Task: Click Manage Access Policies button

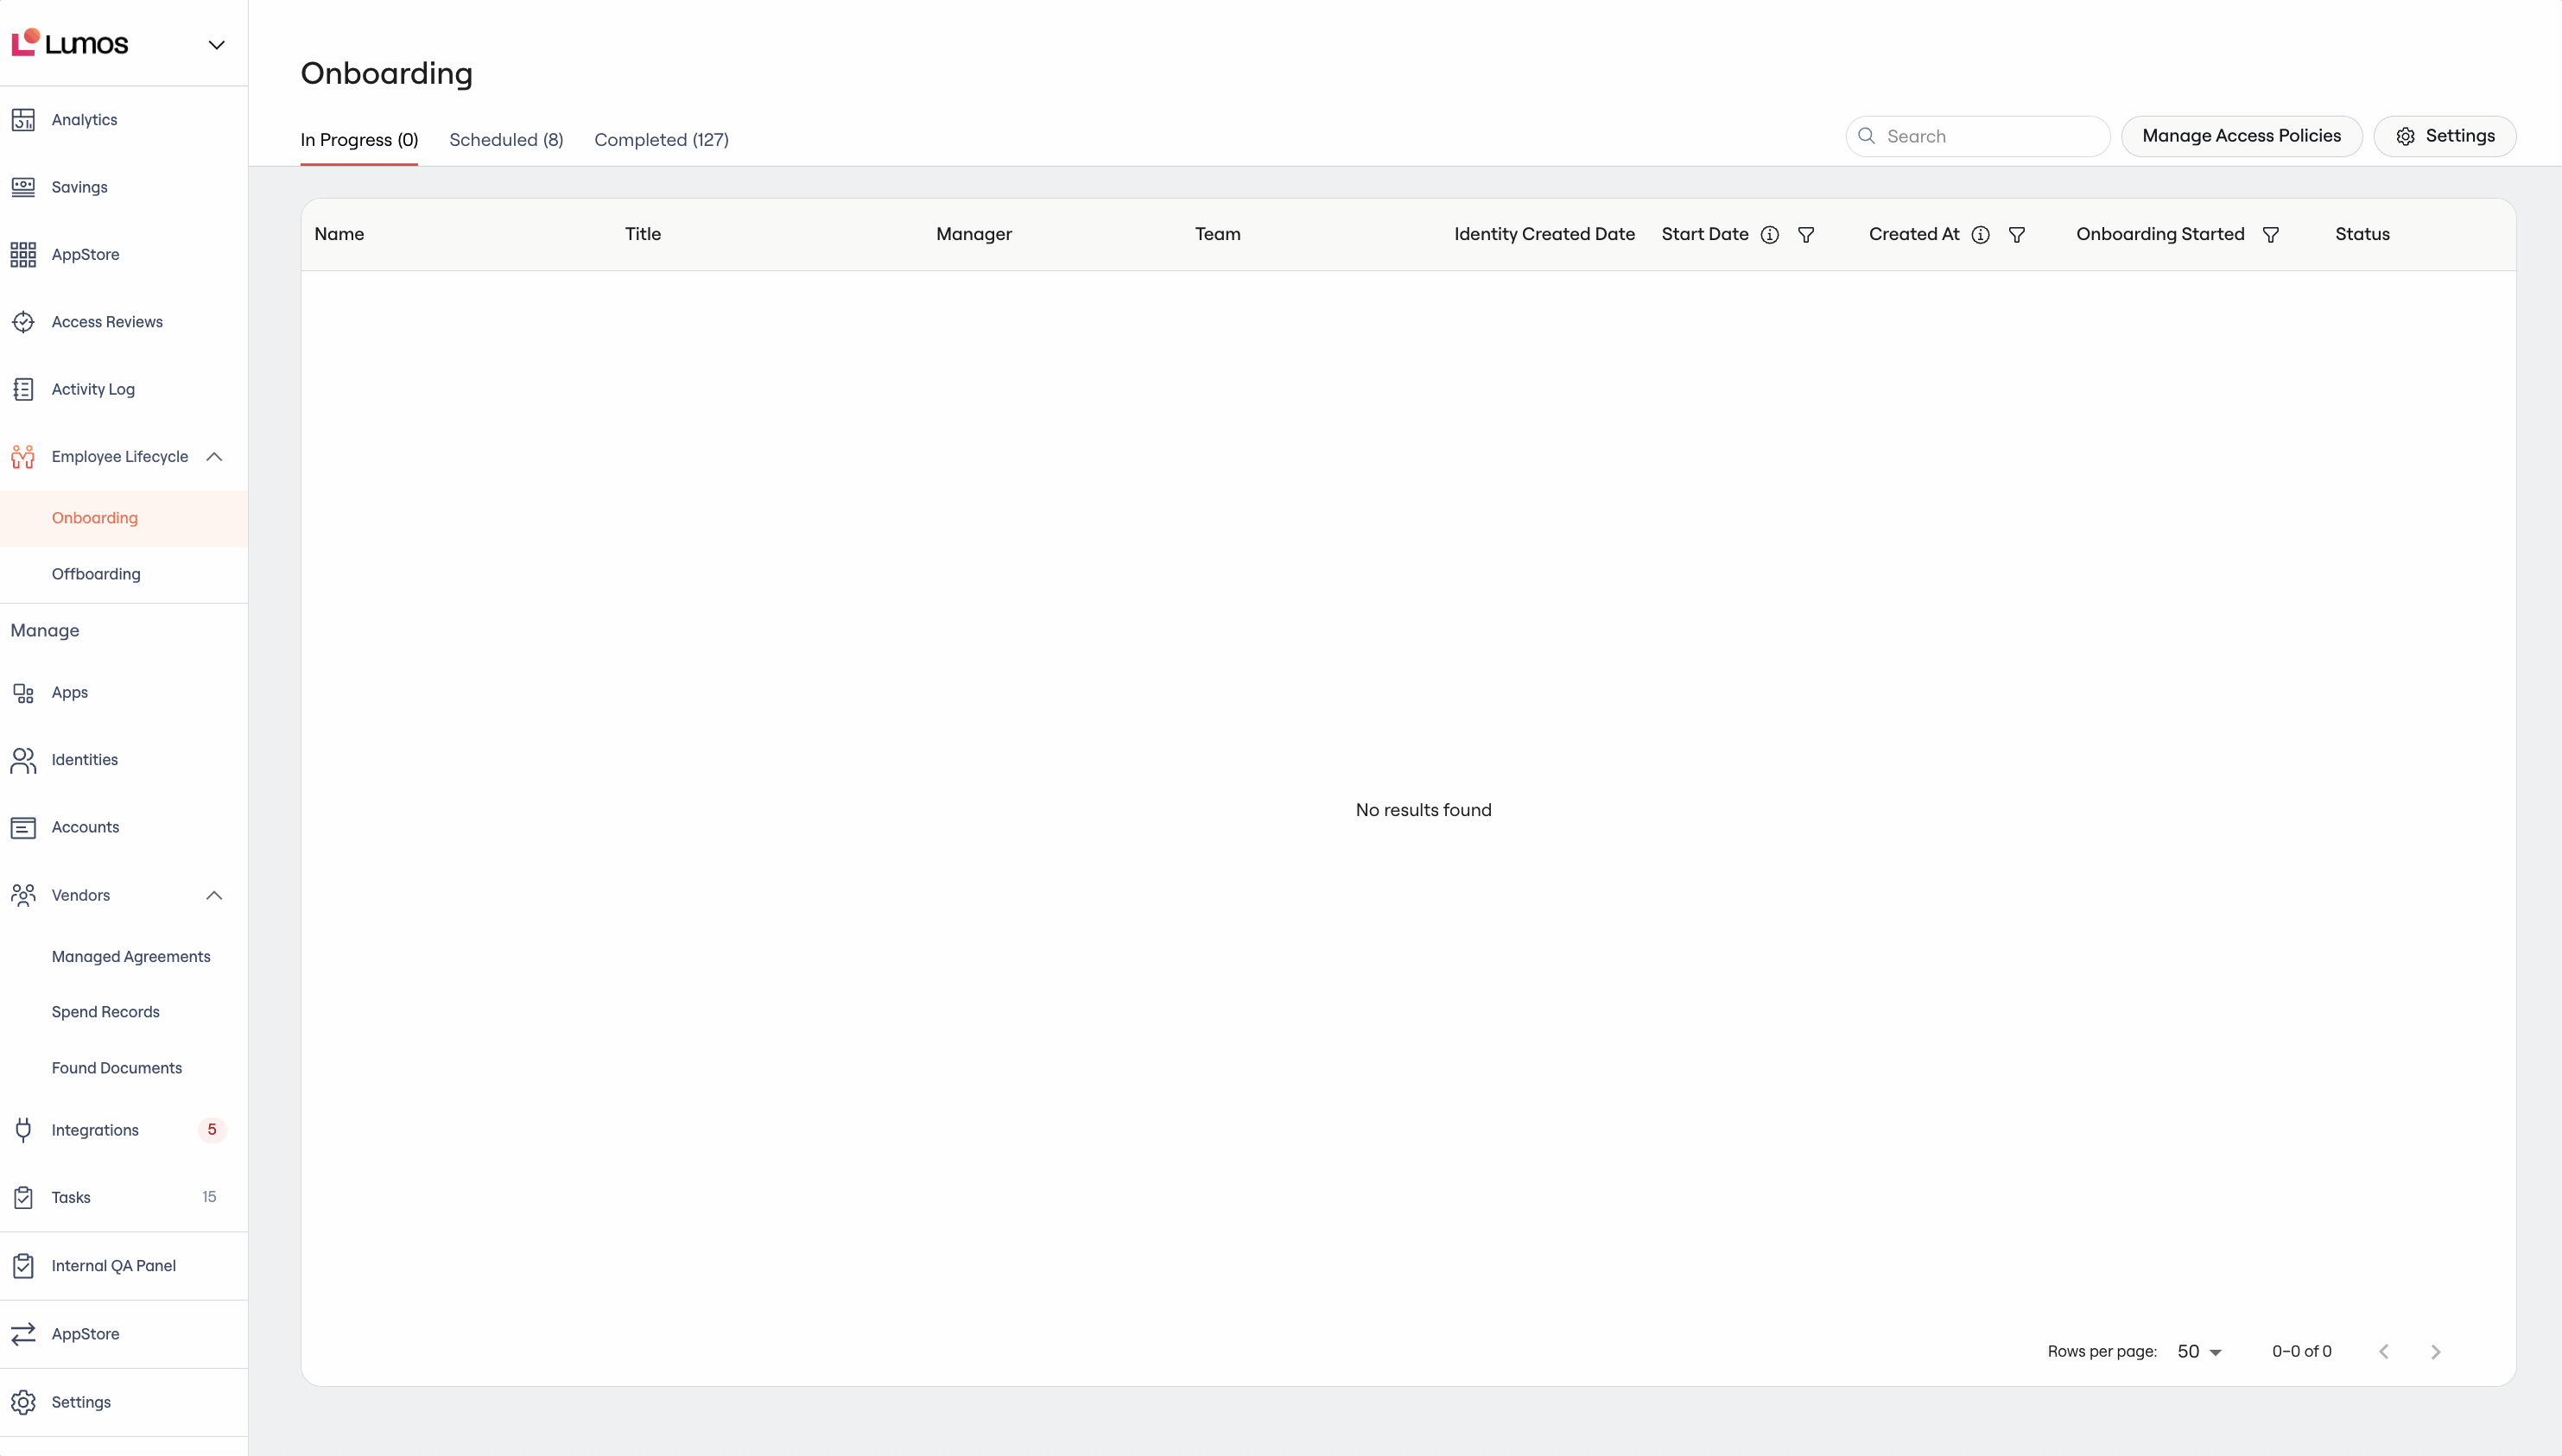Action: [x=2241, y=136]
